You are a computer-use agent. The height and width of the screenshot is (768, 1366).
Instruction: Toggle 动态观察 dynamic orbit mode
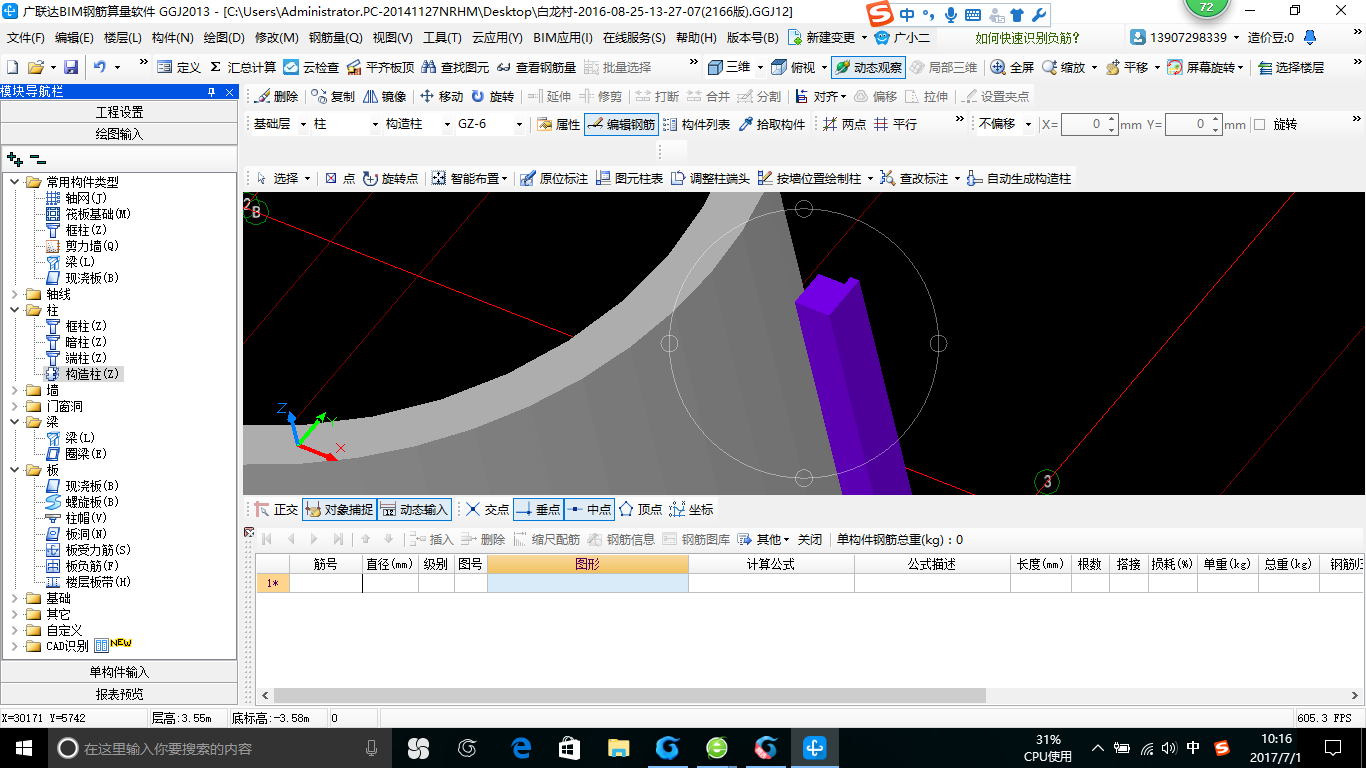pos(868,67)
